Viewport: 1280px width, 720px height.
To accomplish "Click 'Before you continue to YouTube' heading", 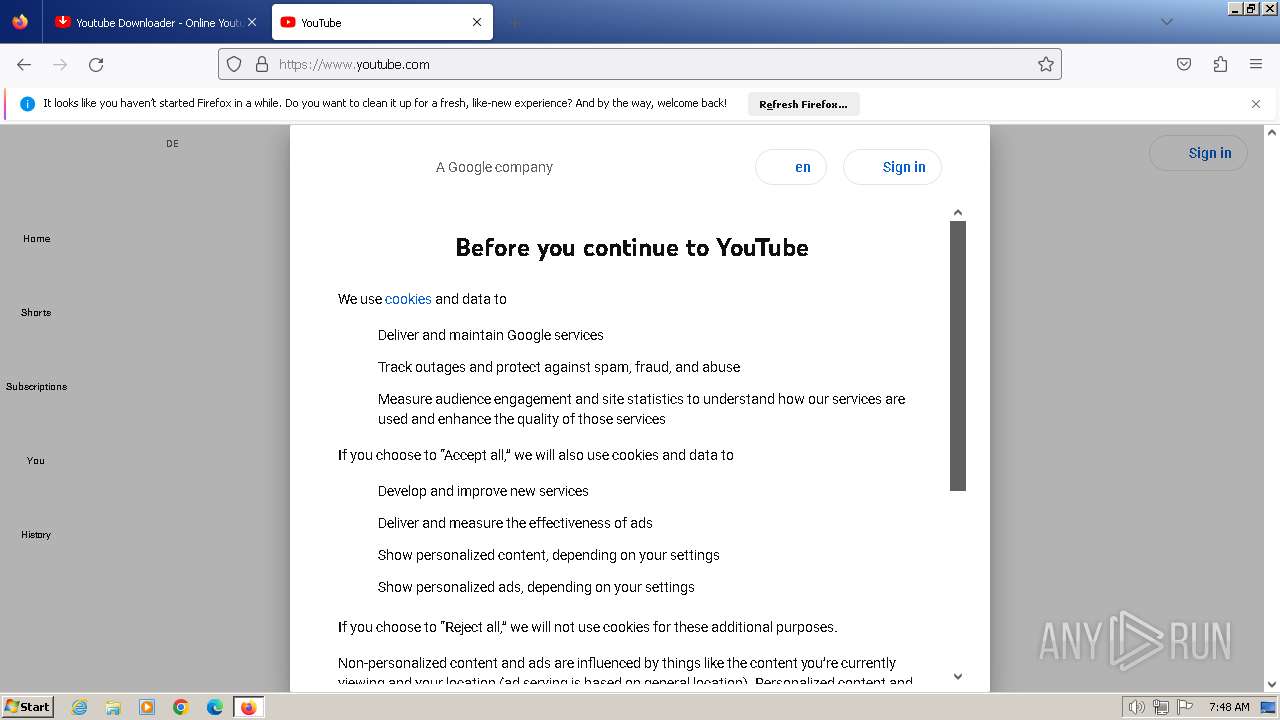I will click(632, 247).
